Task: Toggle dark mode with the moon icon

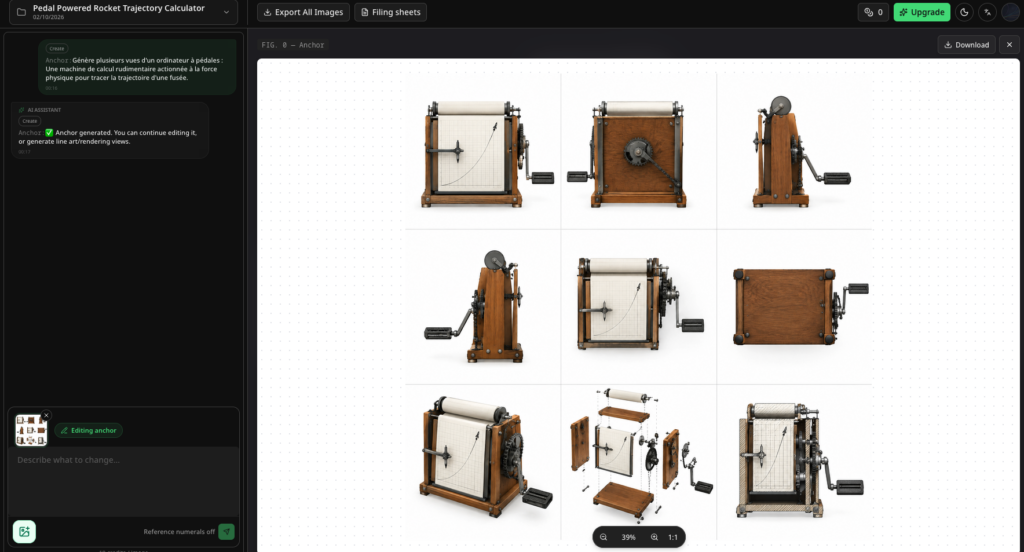Action: [964, 12]
